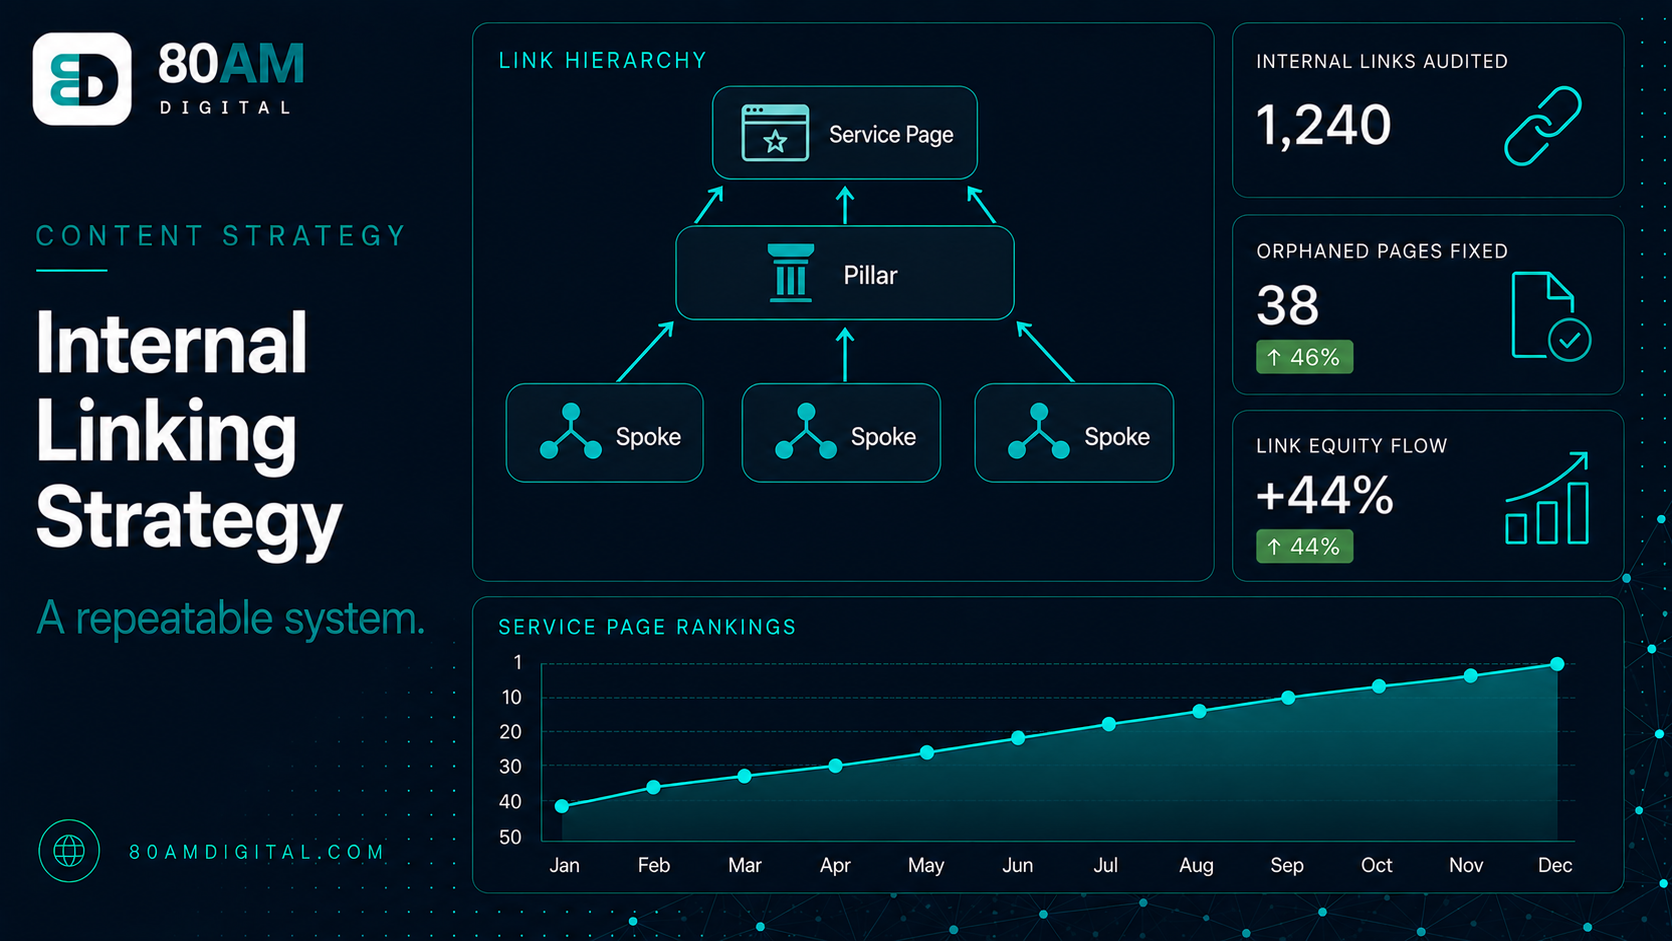Click the rank 50 y-axis label

(x=510, y=837)
